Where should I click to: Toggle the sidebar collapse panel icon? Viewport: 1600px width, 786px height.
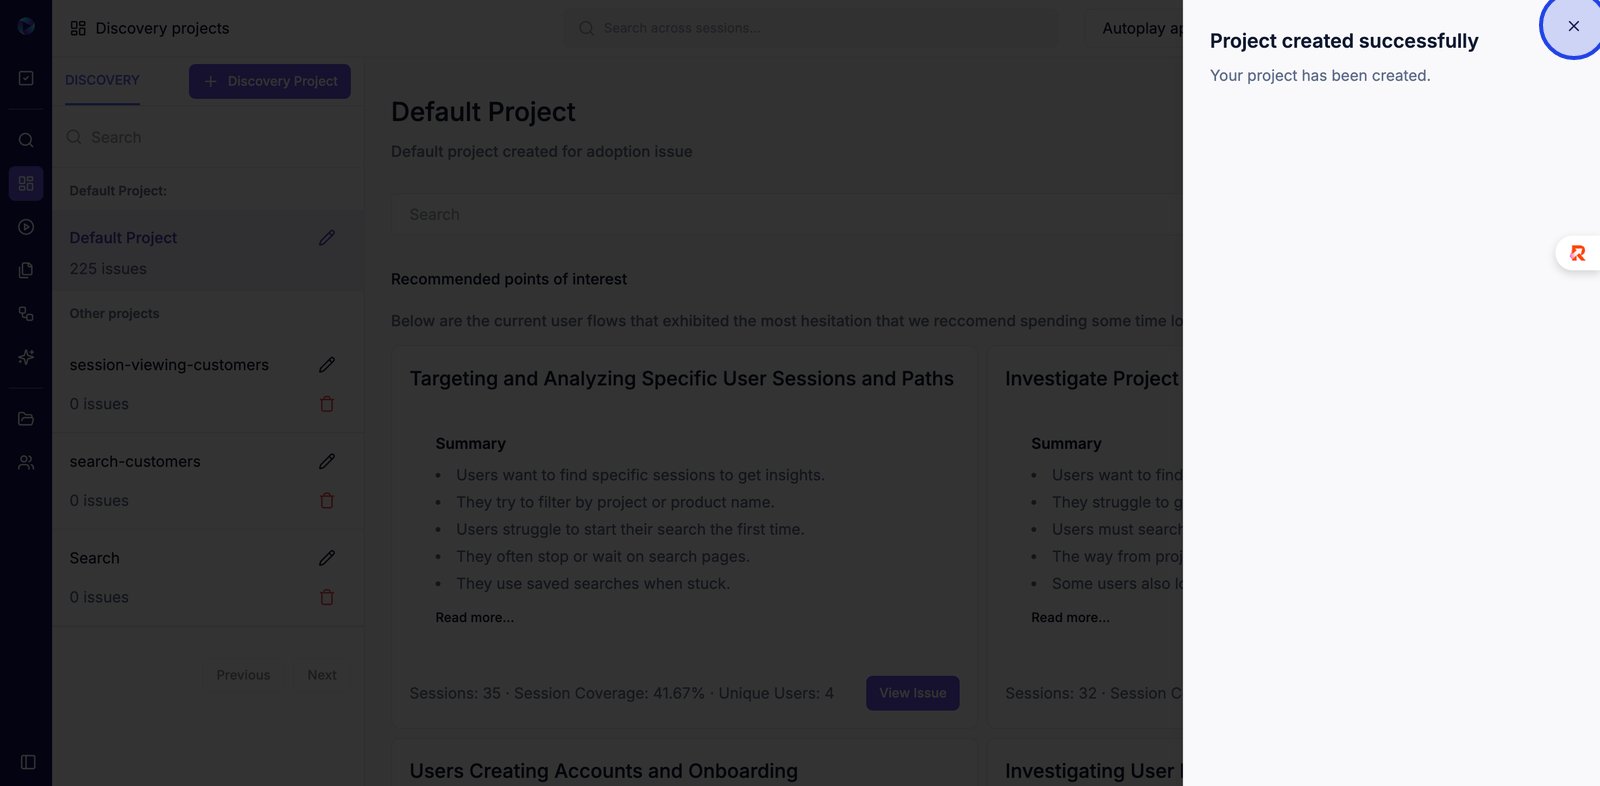pyautogui.click(x=28, y=762)
